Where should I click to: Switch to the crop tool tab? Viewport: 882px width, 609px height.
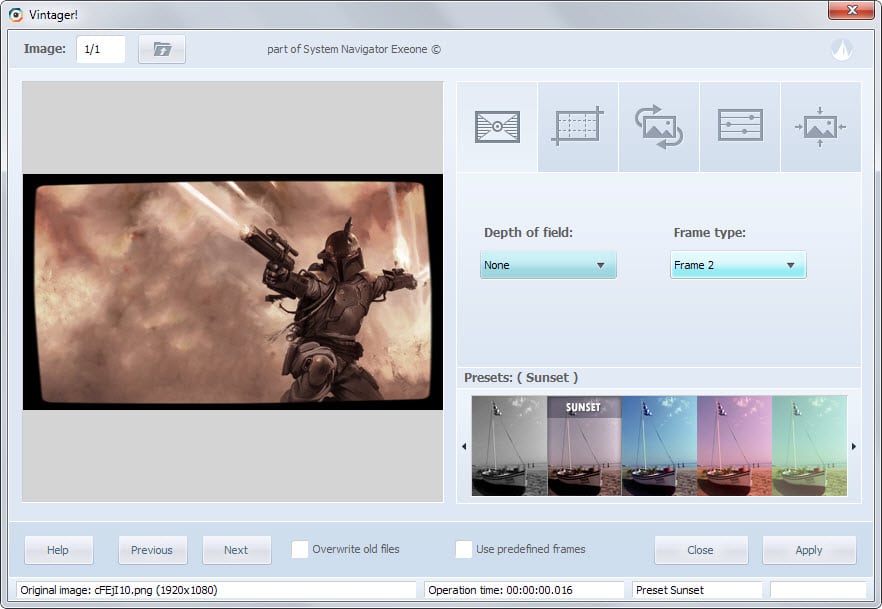click(578, 127)
